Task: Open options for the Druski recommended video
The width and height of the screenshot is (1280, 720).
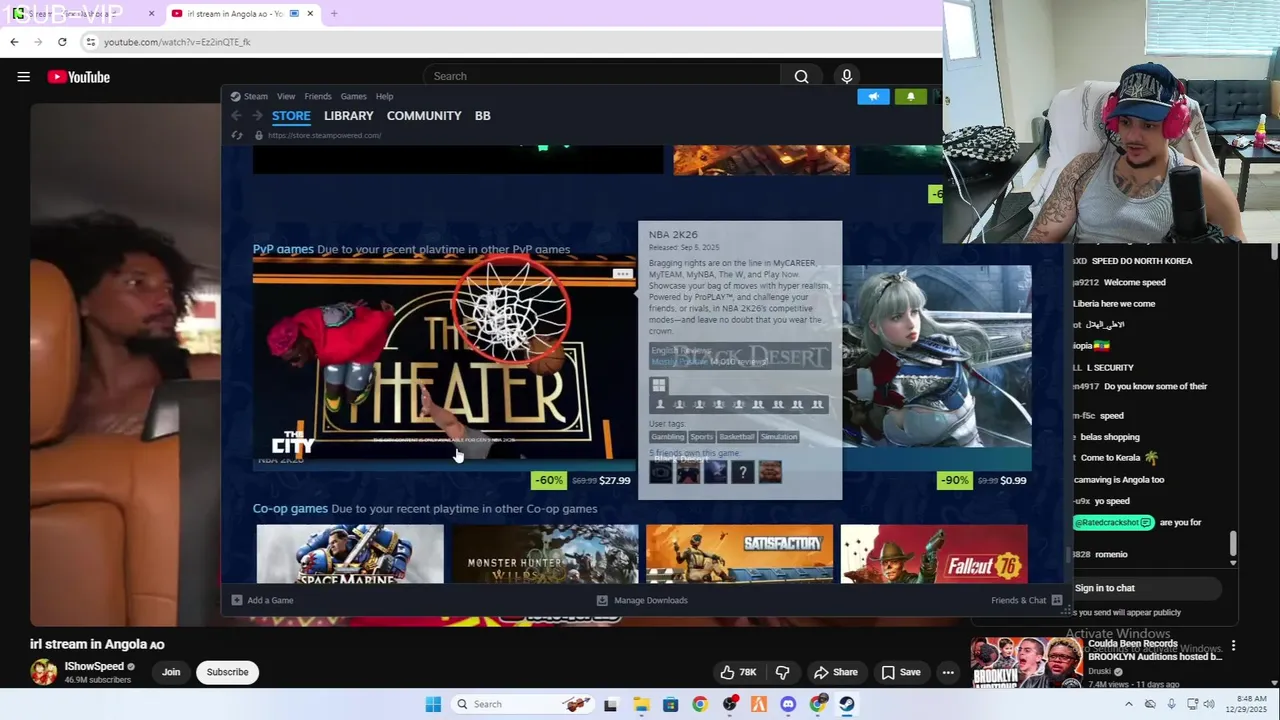Action: (x=1233, y=646)
